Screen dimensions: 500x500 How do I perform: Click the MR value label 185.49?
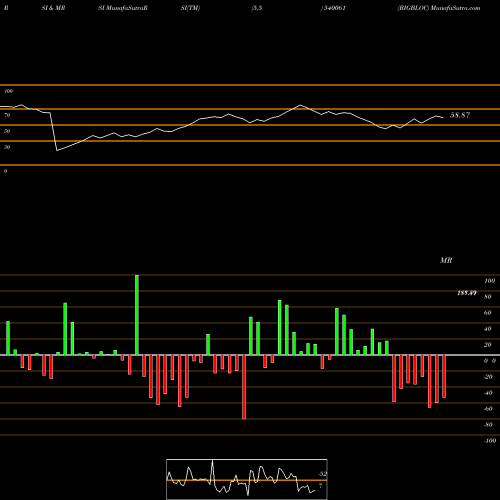point(467,293)
